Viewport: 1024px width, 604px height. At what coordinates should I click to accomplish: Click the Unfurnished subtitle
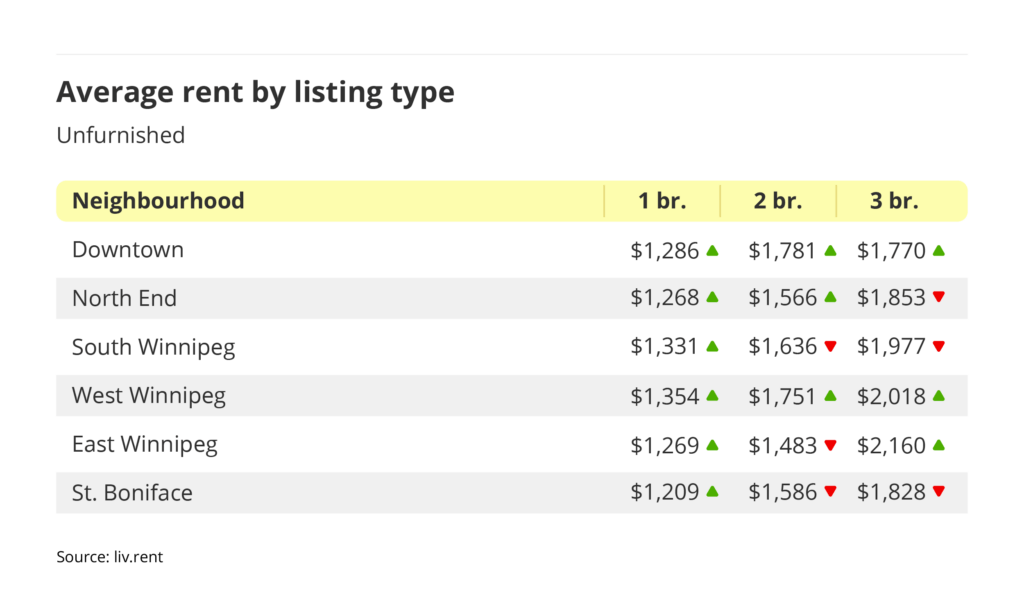[120, 135]
